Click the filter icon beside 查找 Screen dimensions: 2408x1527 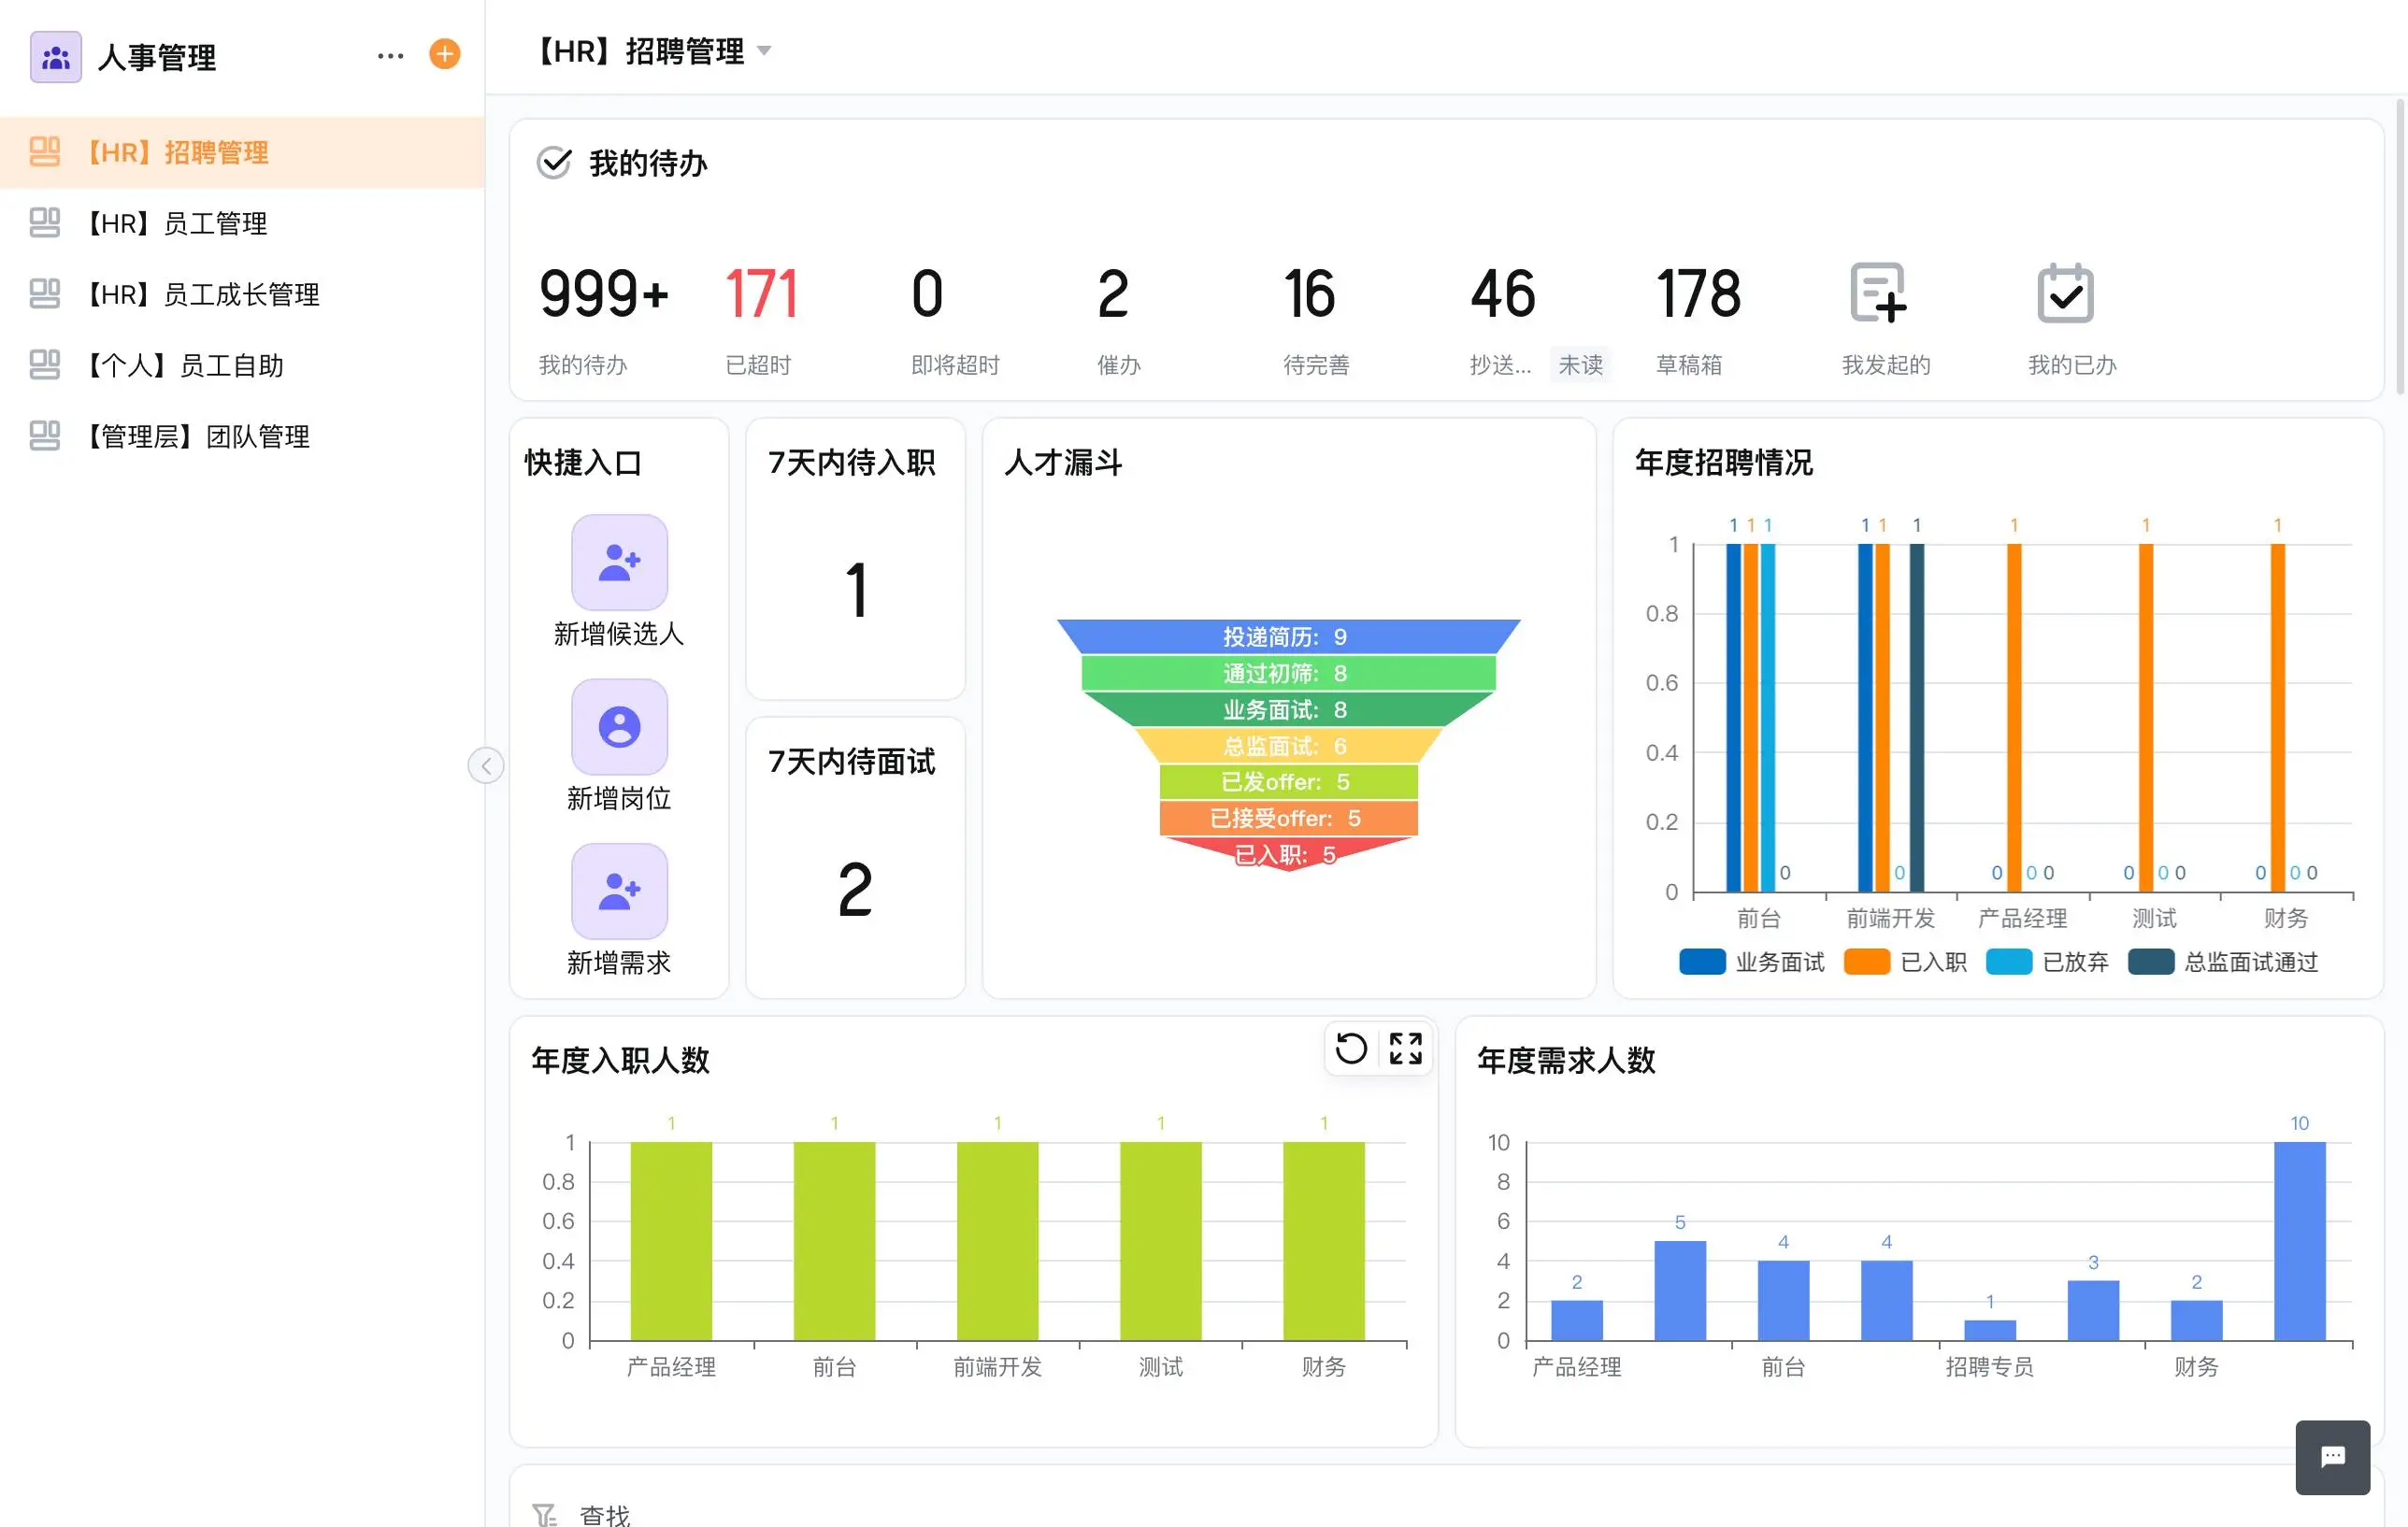pos(544,1515)
